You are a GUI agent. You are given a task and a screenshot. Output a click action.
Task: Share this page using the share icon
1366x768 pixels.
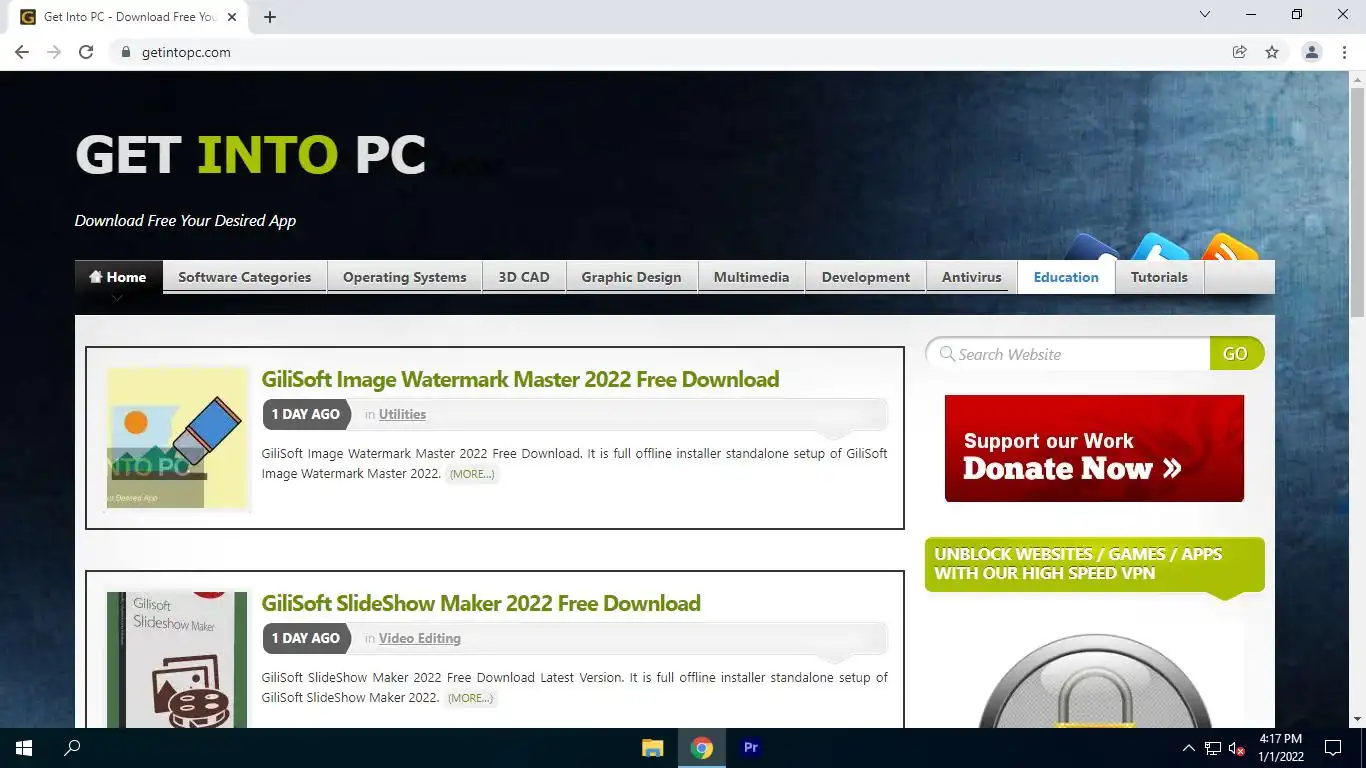(x=1239, y=52)
